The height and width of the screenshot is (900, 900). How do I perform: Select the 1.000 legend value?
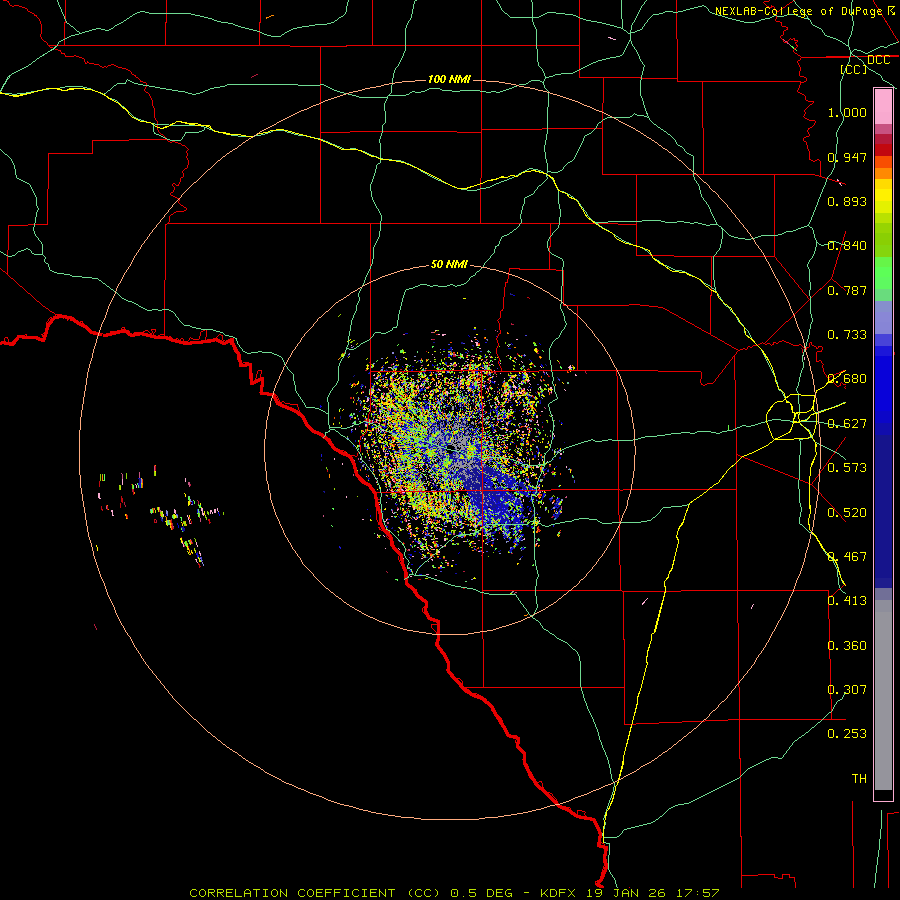[x=847, y=112]
